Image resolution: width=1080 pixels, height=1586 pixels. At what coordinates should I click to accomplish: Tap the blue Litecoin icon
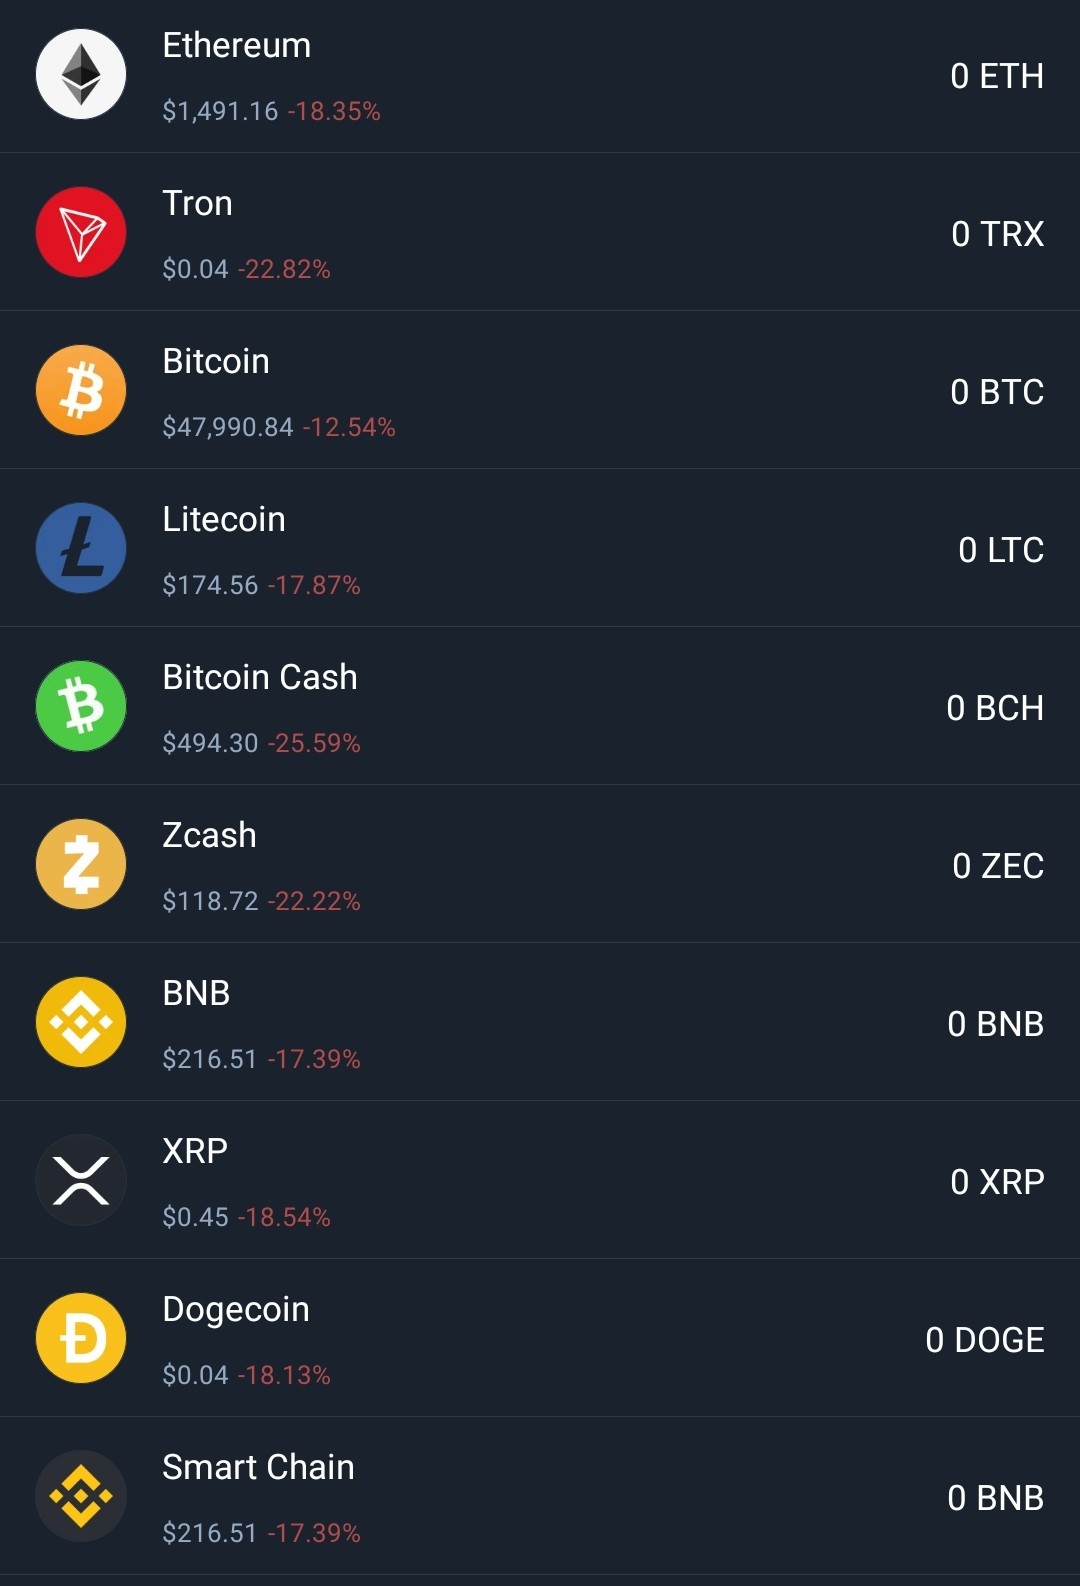click(81, 549)
